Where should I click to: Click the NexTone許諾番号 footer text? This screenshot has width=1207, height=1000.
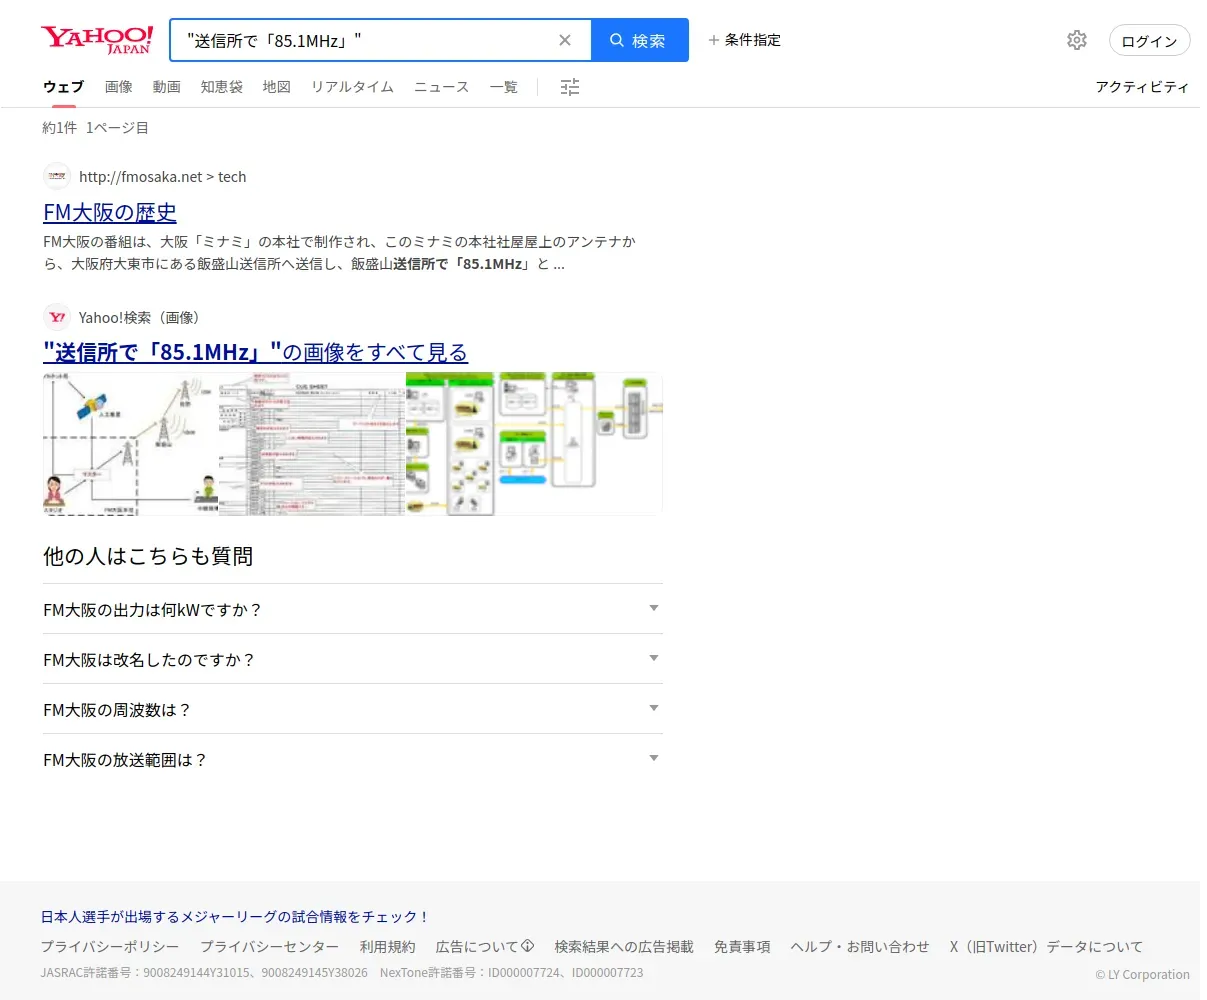click(512, 972)
